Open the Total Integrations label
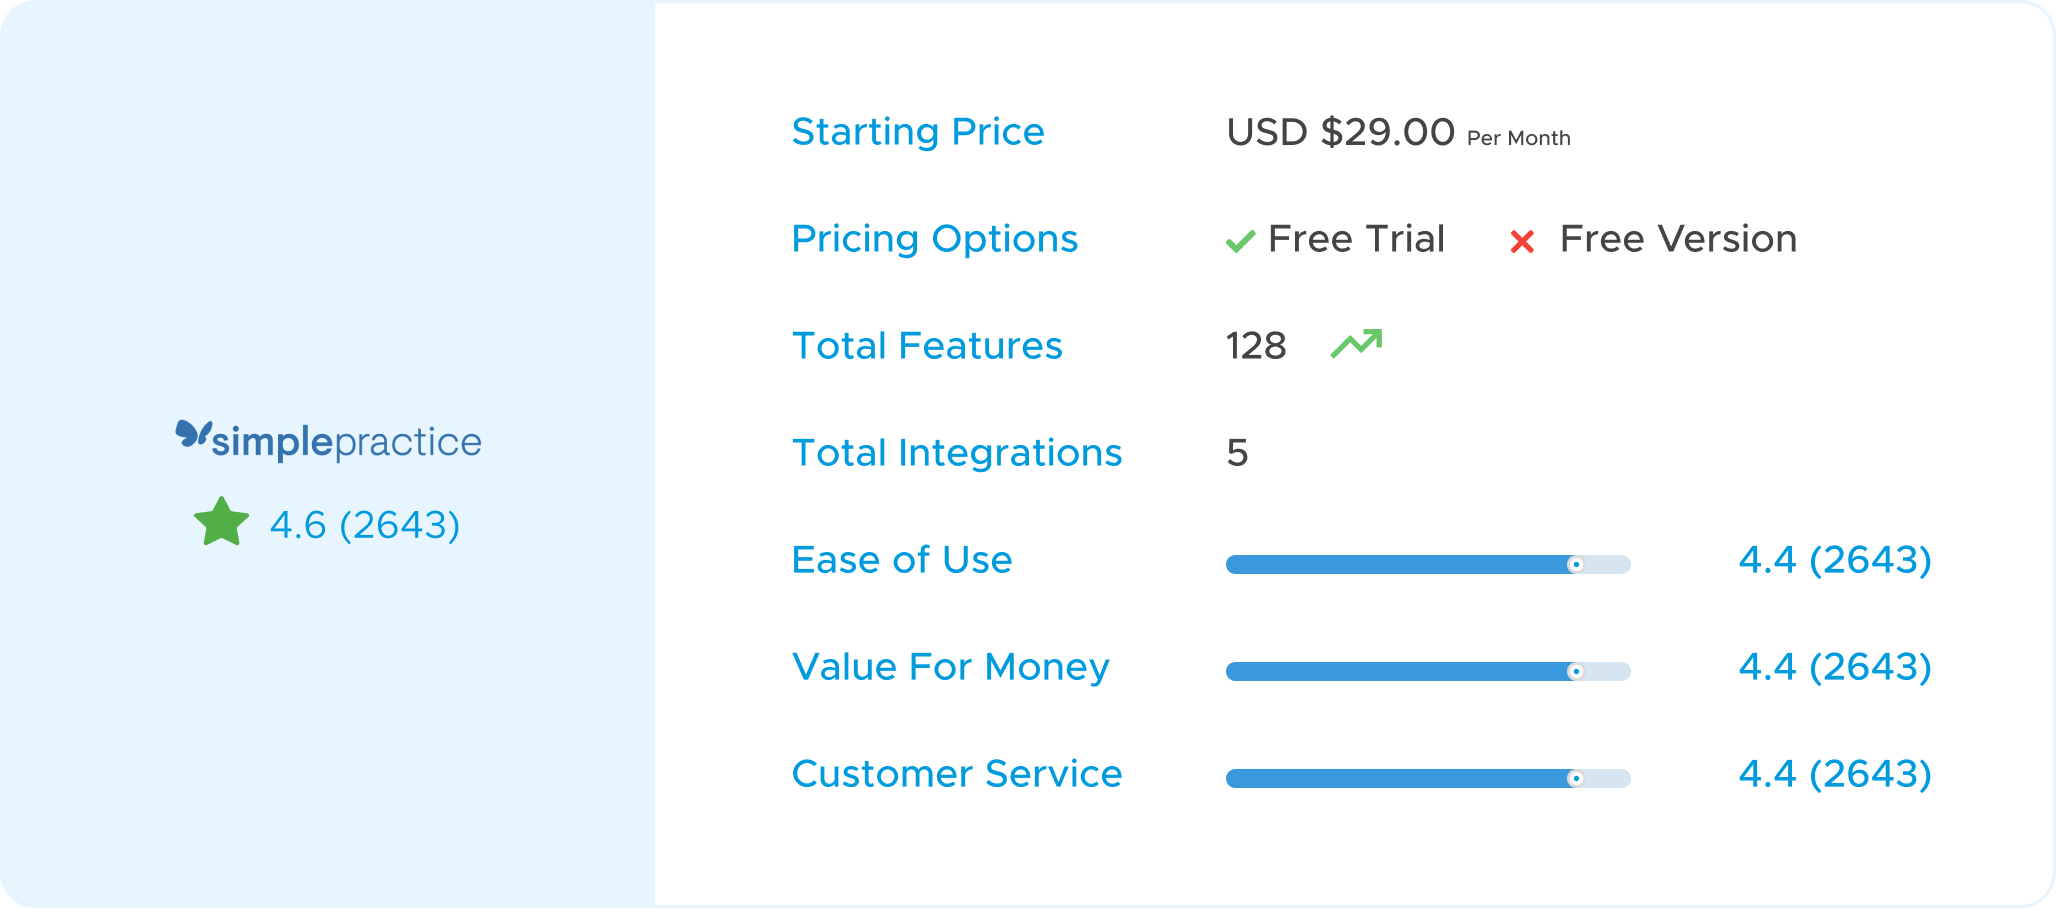 [956, 453]
